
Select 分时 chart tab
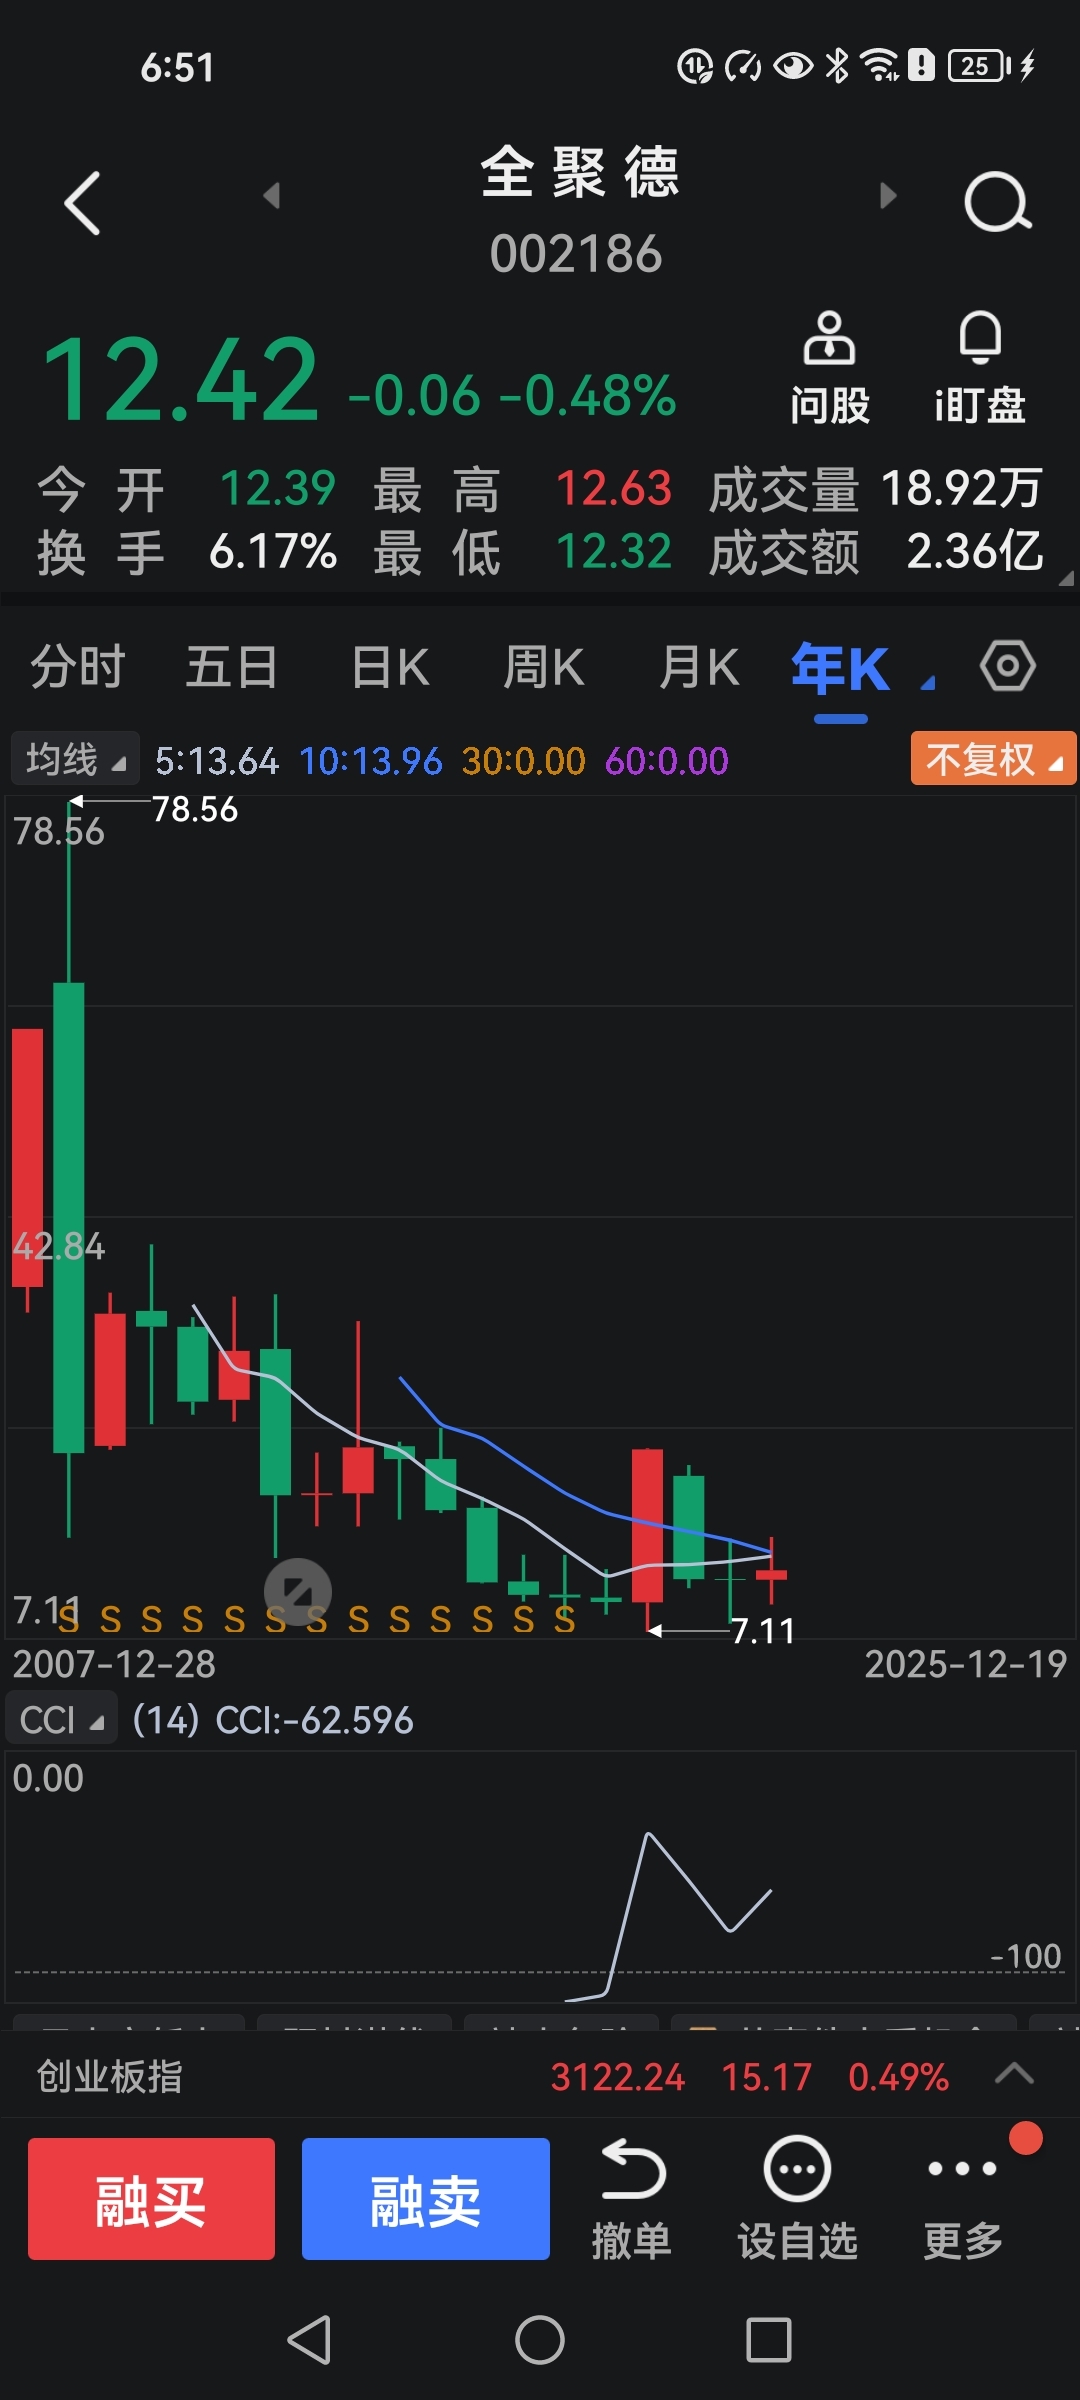(x=78, y=667)
